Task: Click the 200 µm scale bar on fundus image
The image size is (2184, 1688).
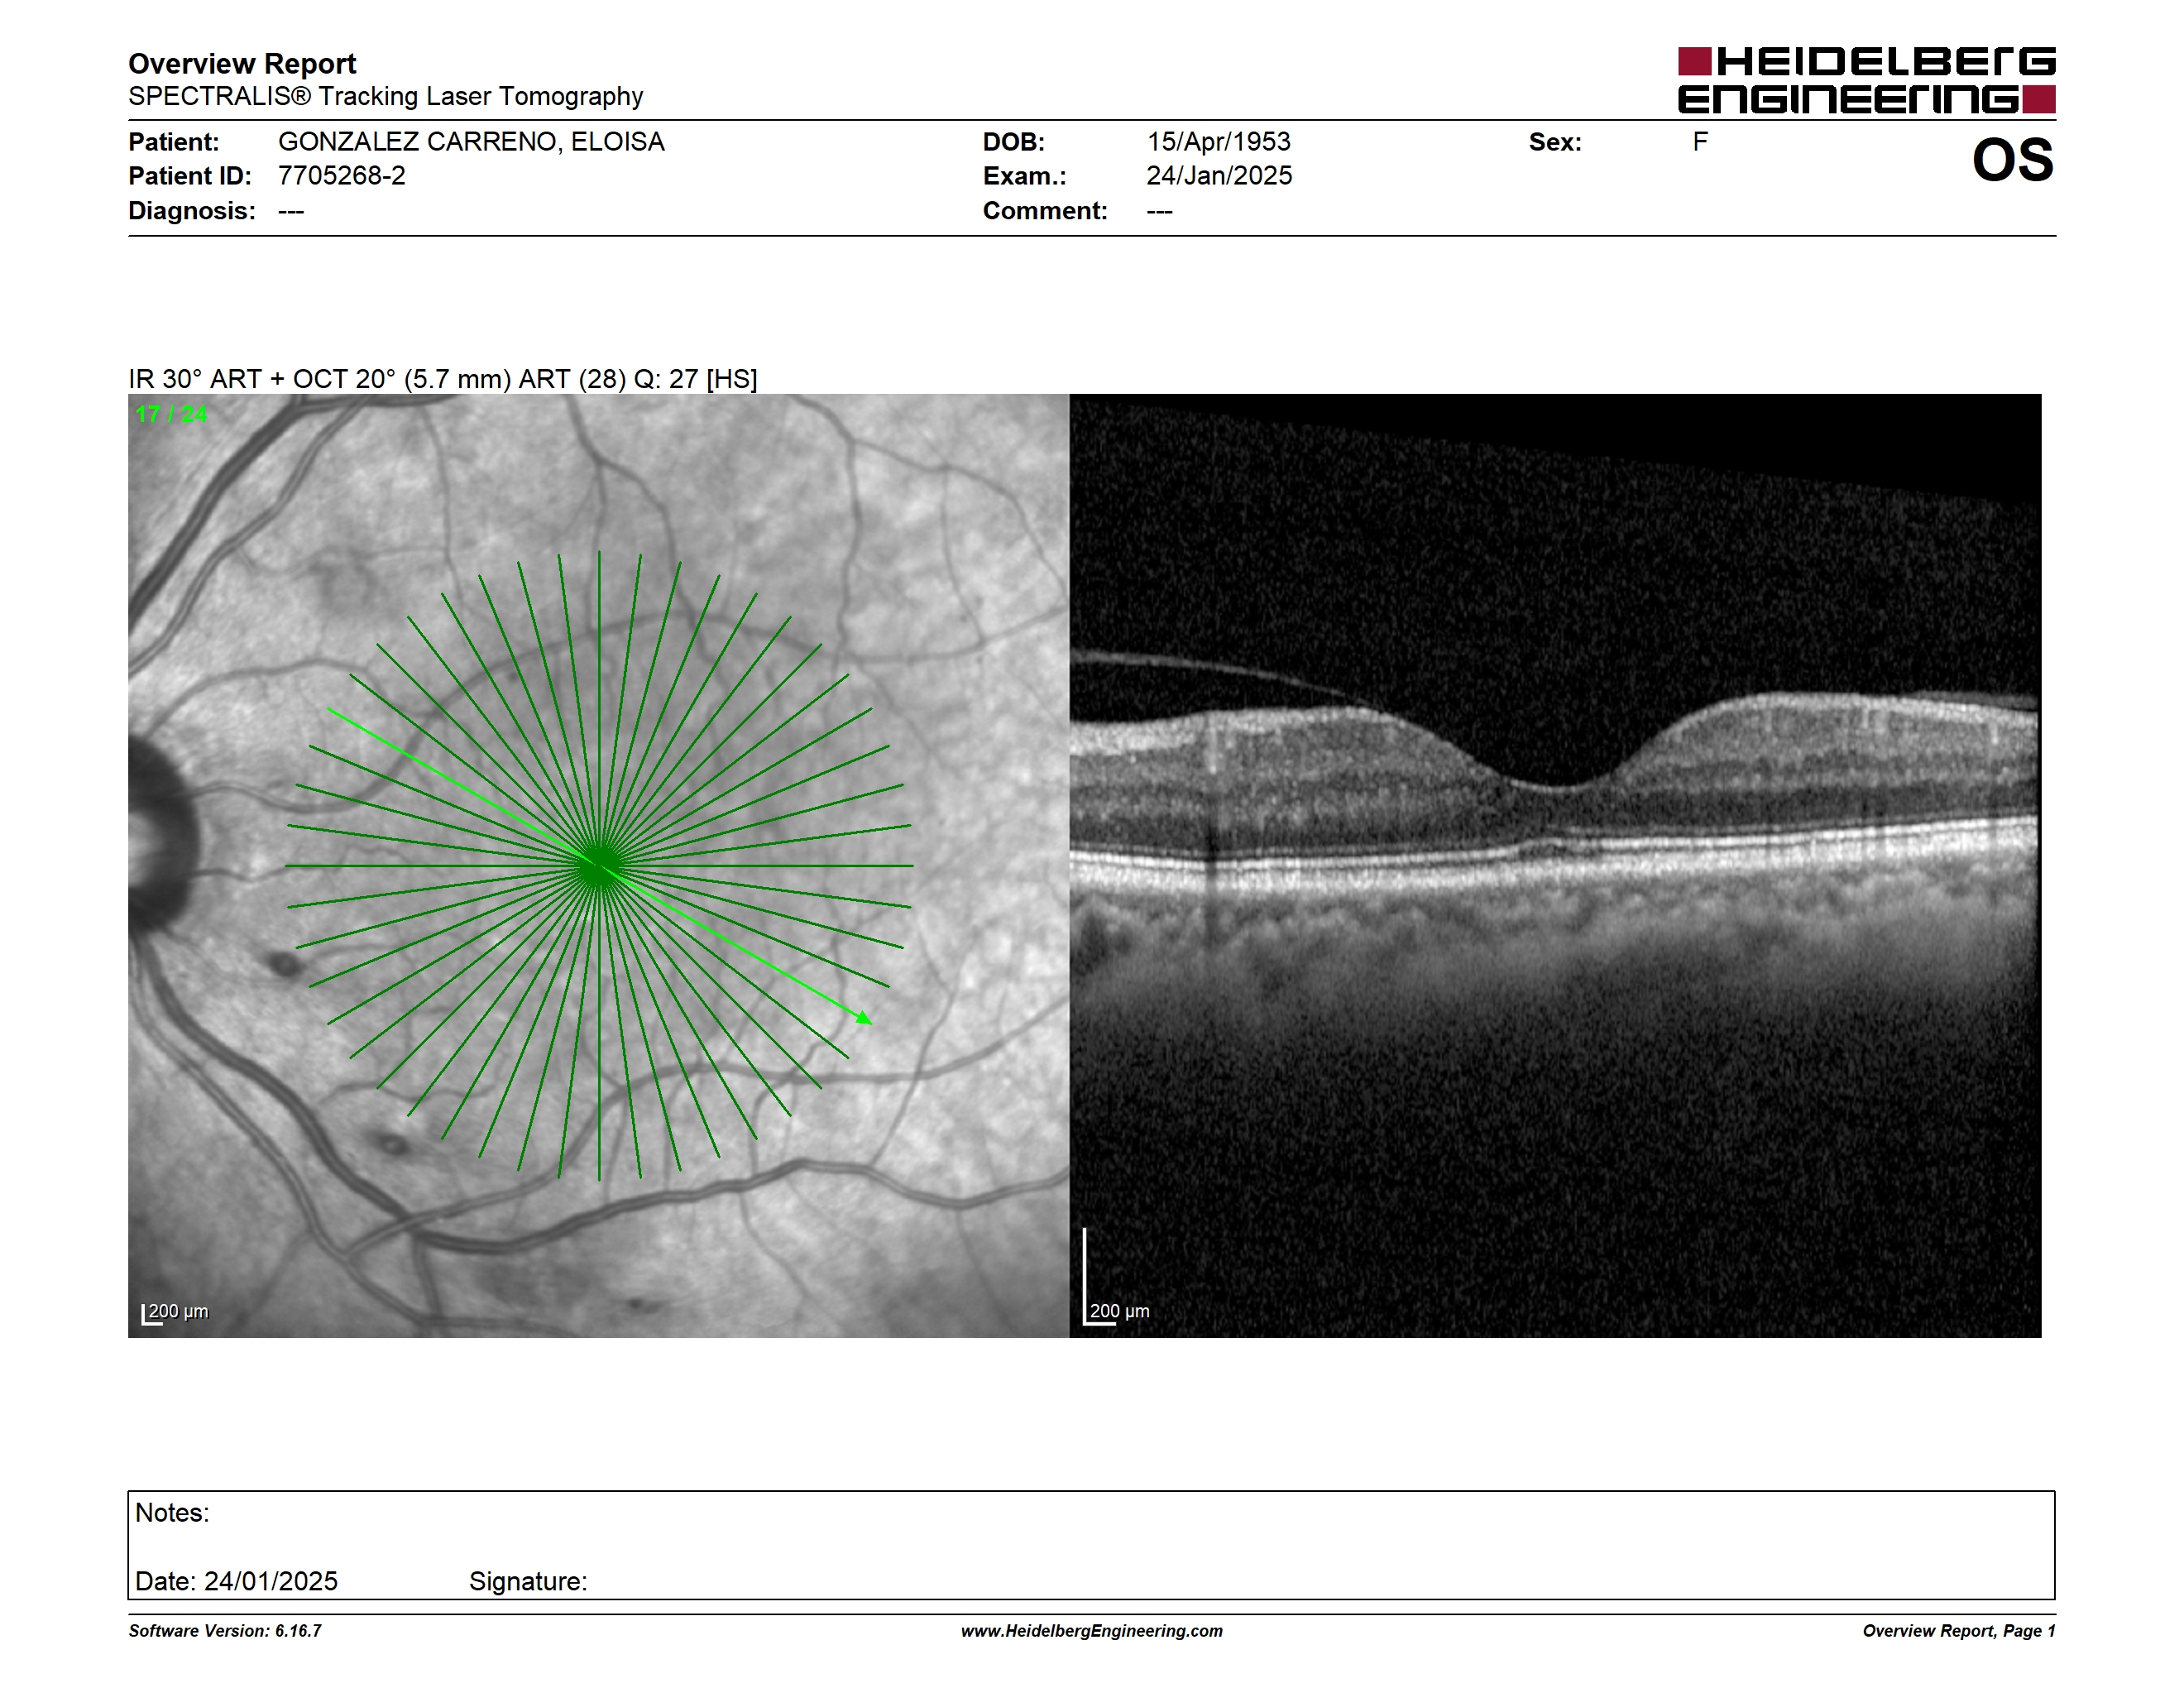Action: [175, 1313]
